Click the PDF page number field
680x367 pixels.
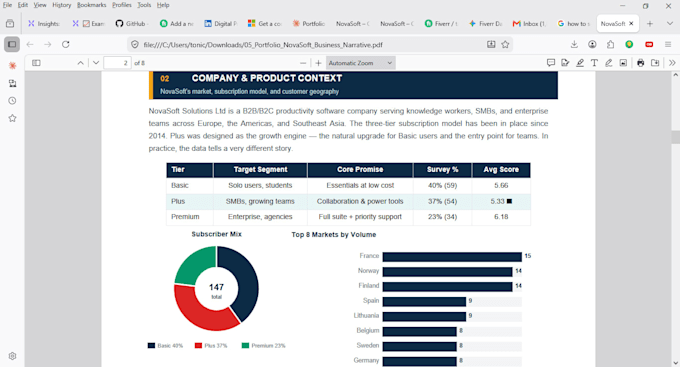tap(117, 63)
